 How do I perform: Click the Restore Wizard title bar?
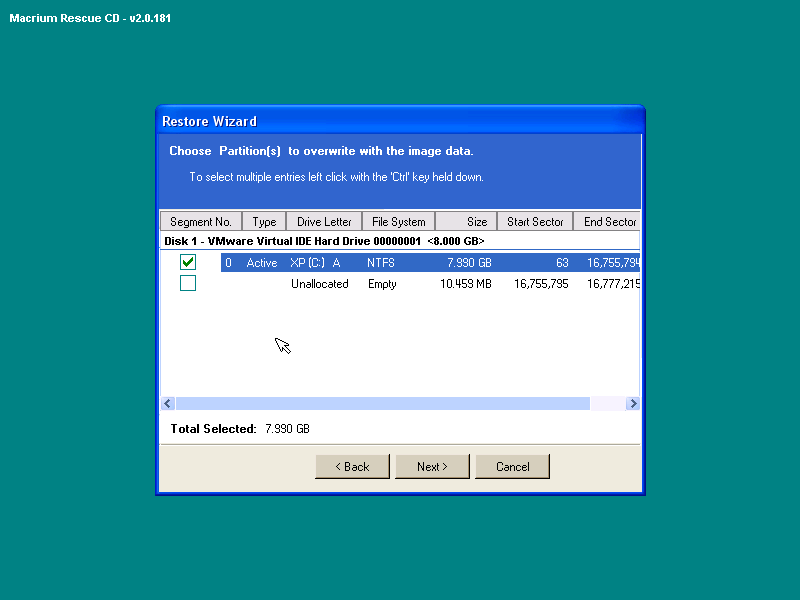click(400, 121)
